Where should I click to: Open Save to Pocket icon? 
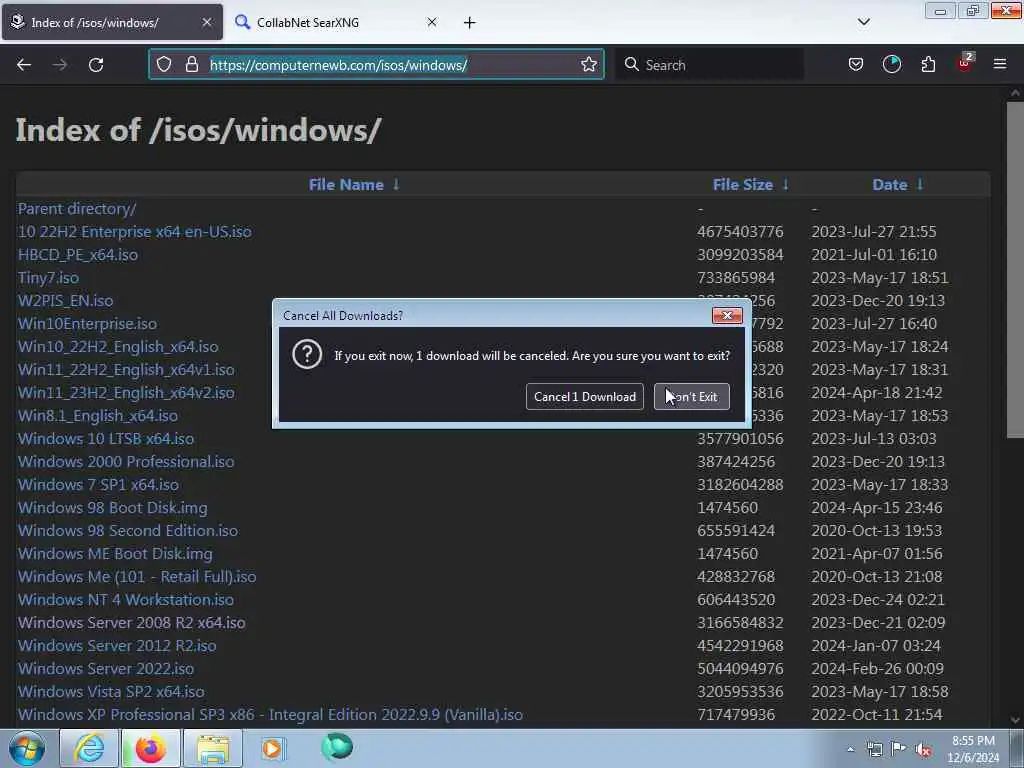[x=856, y=64]
